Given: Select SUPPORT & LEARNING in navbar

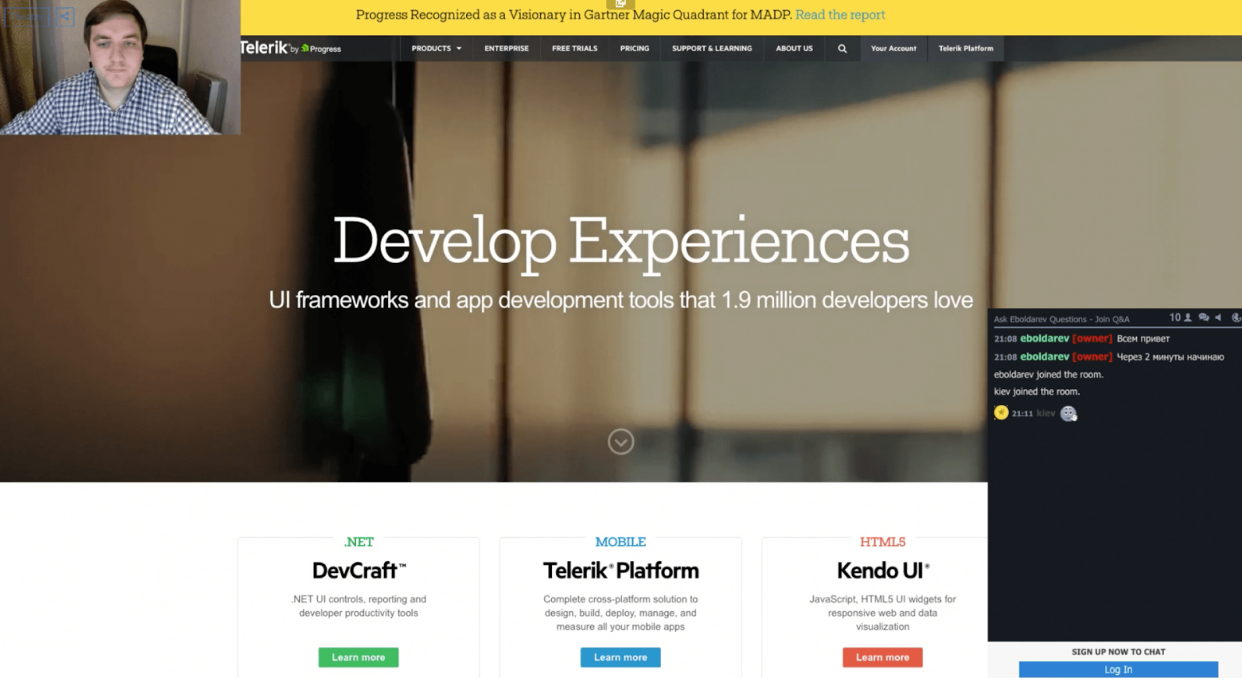Looking at the screenshot, I should pyautogui.click(x=711, y=48).
